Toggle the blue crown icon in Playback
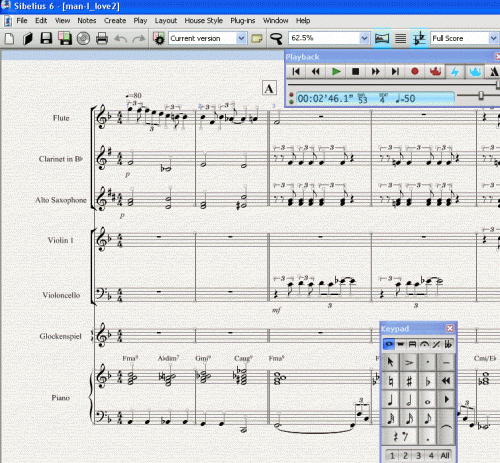 pos(475,71)
